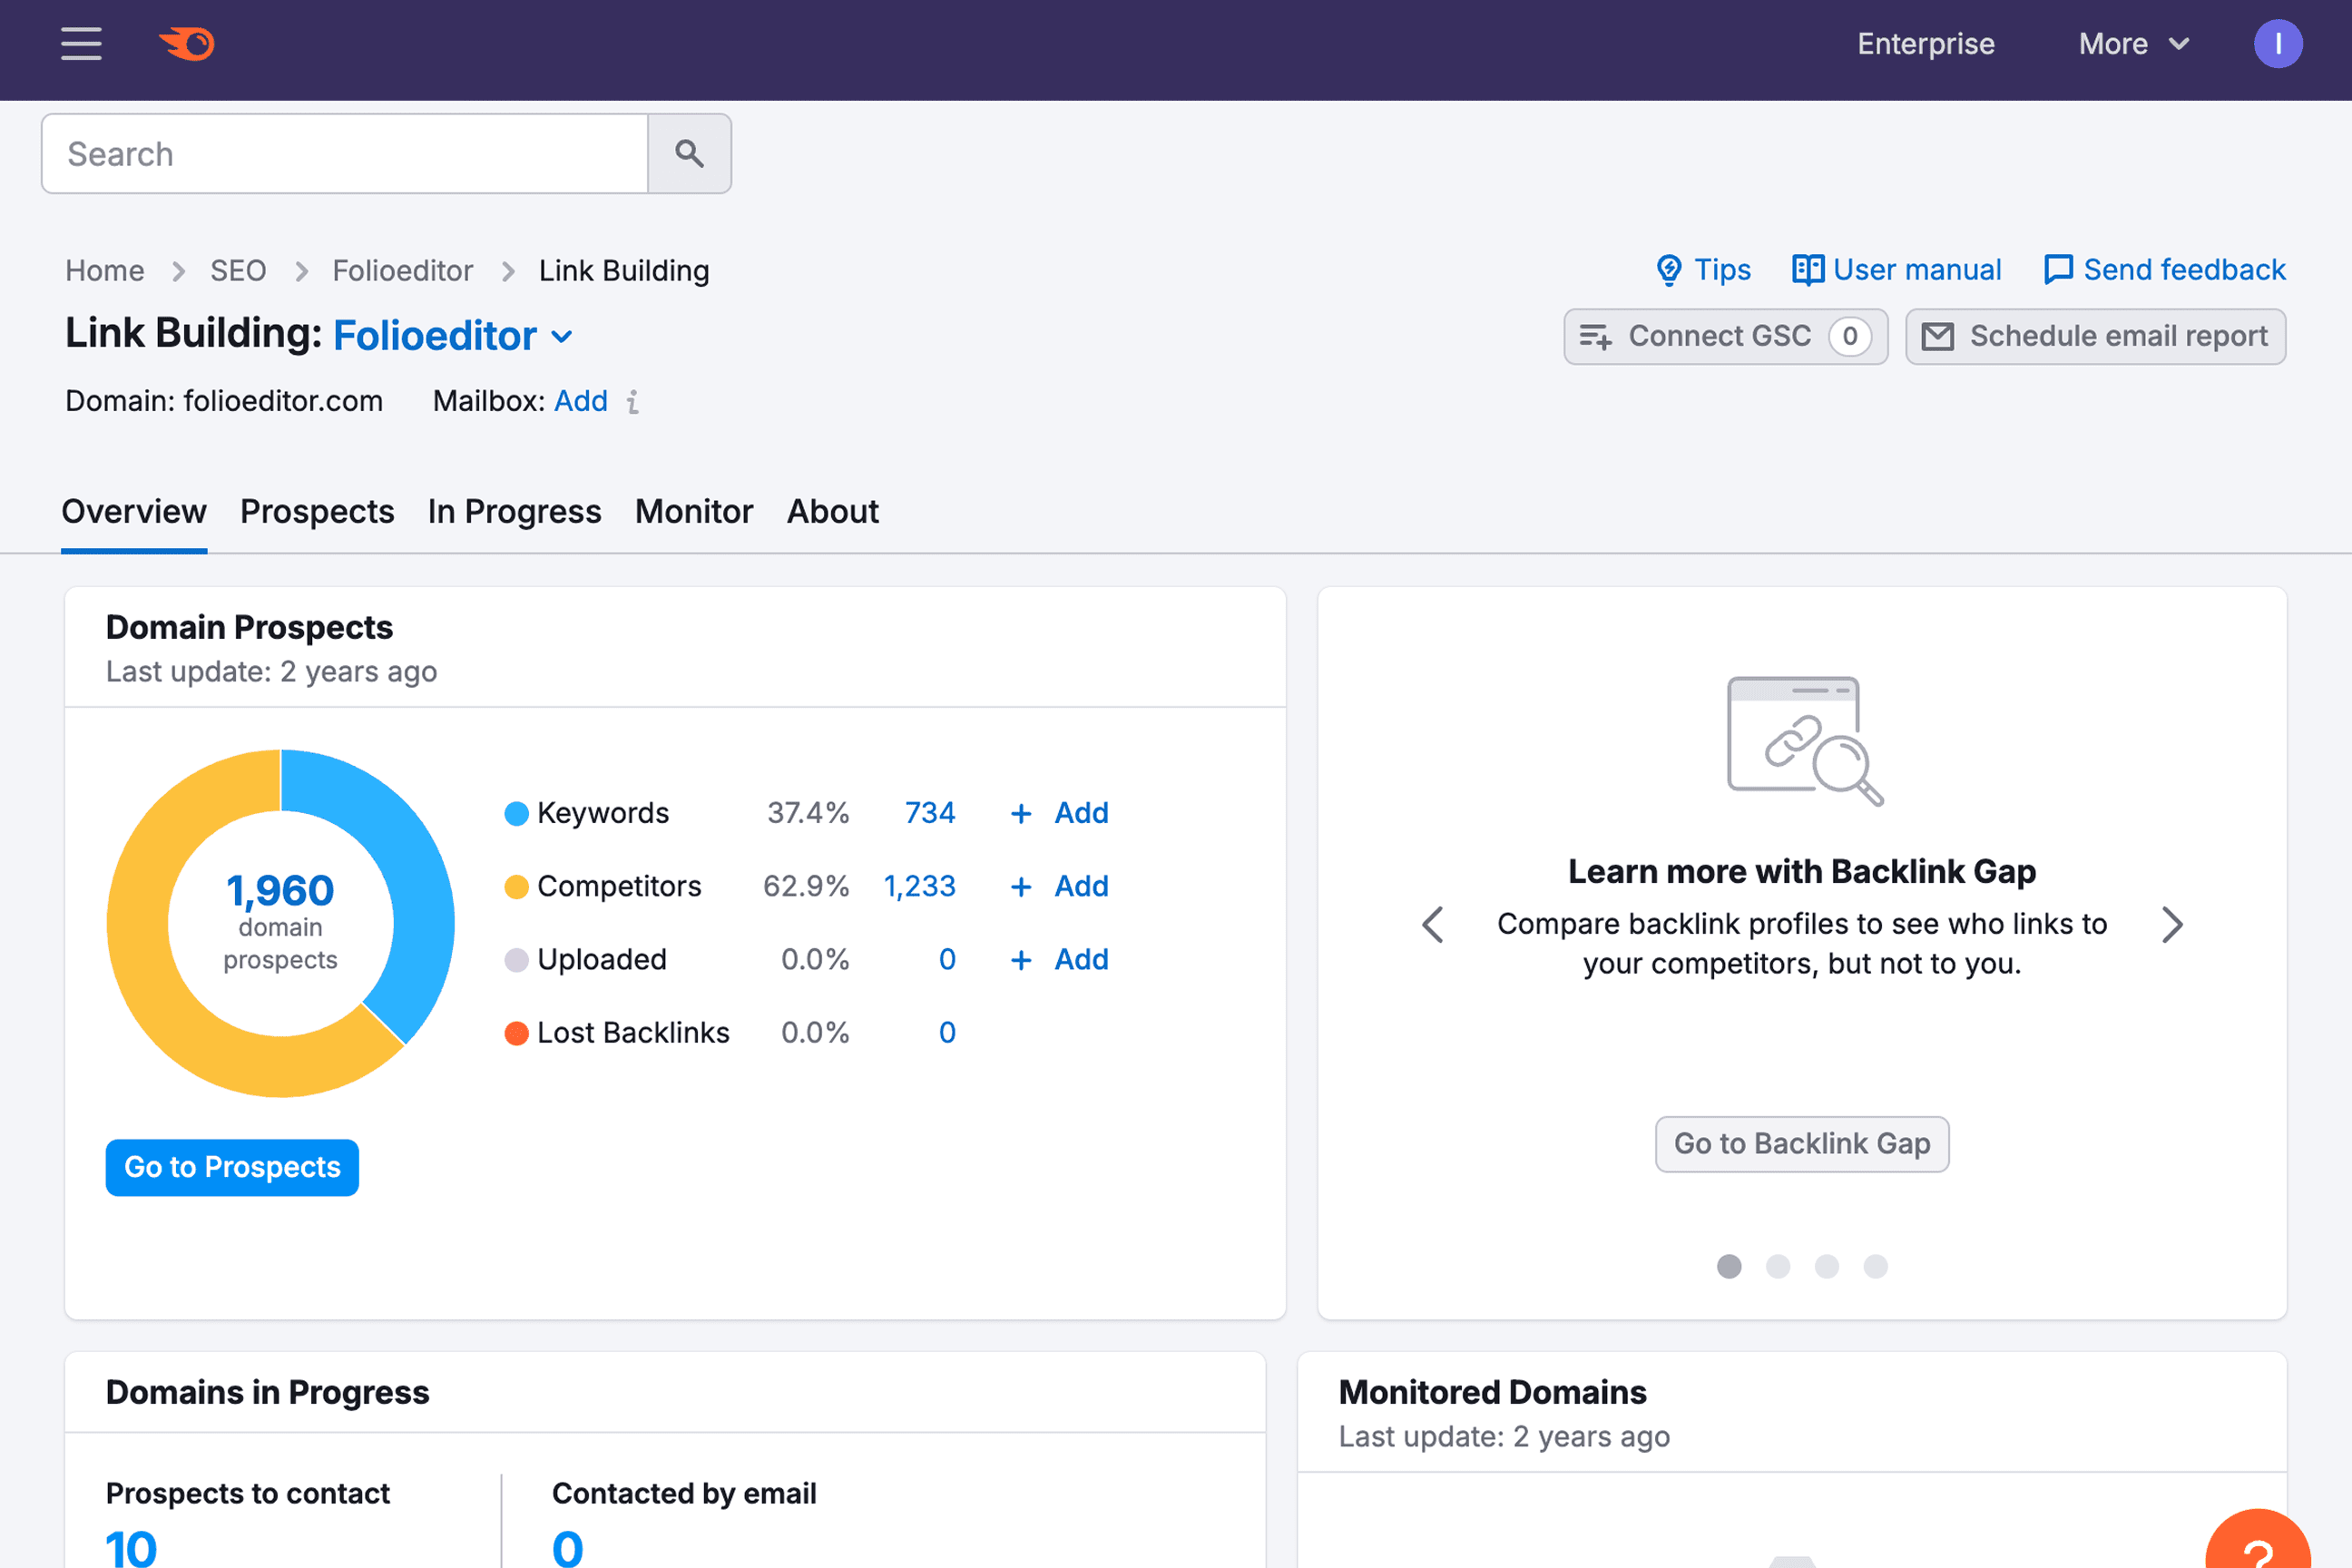Open the hamburger navigation menu

coord(80,44)
